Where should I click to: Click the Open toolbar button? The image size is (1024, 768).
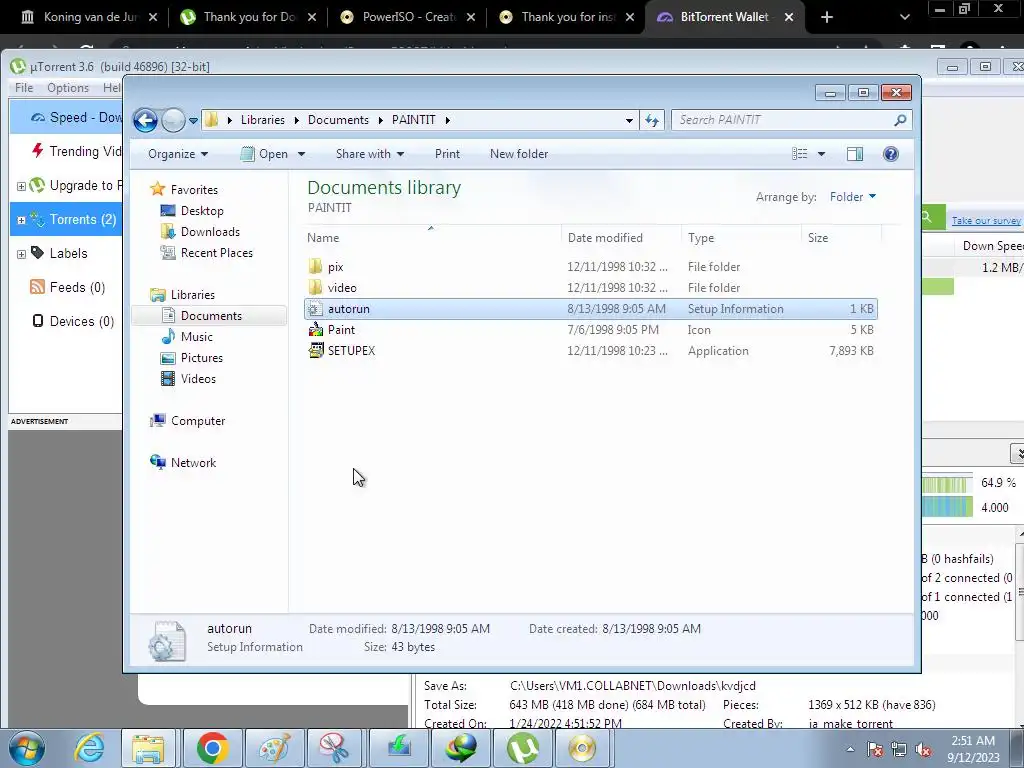[x=264, y=154]
